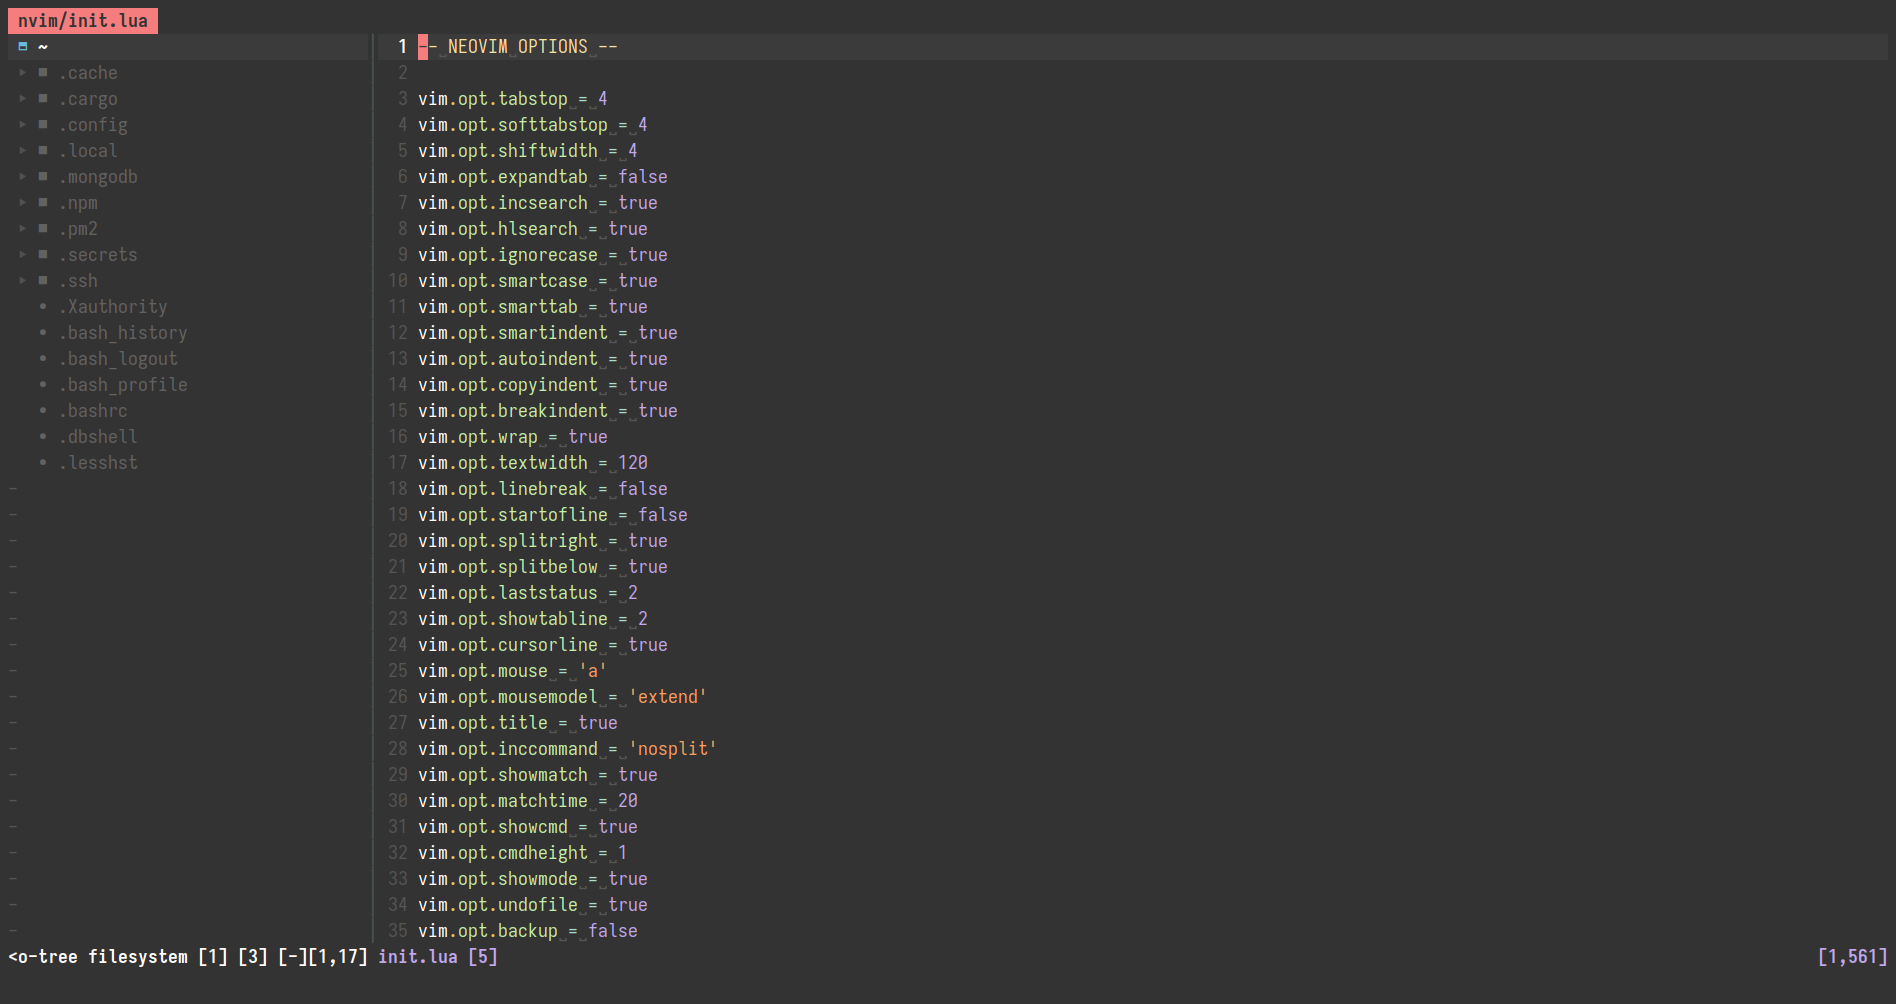Click the folder icon beside .local
Image resolution: width=1896 pixels, height=1004 pixels.
(43, 150)
